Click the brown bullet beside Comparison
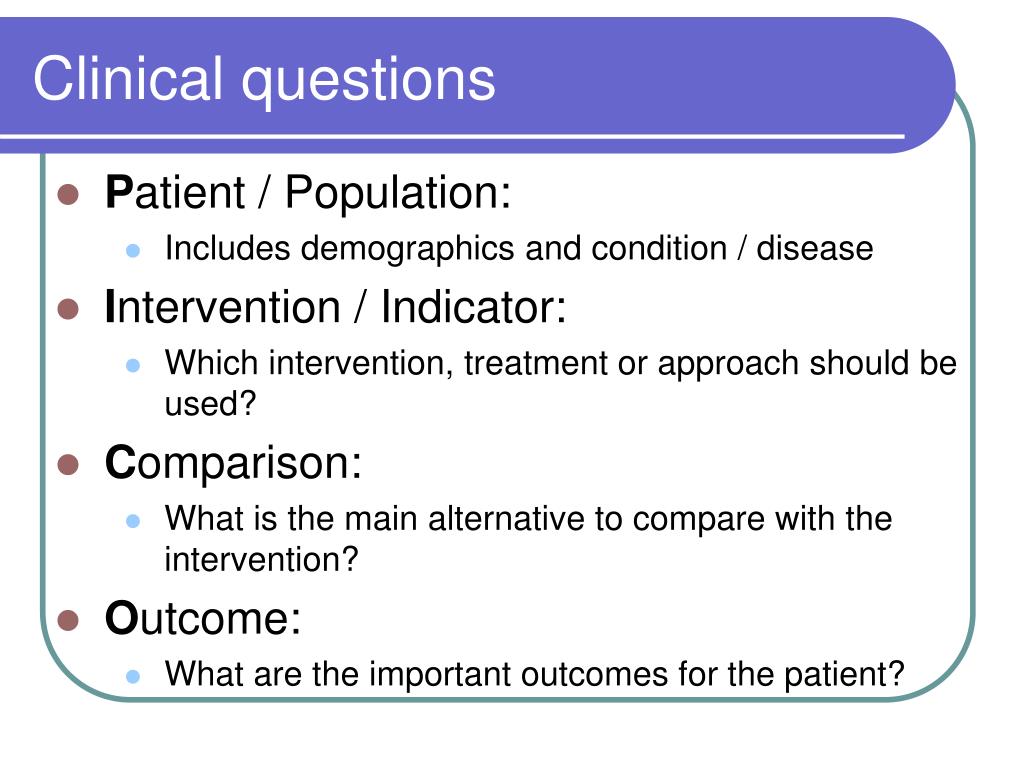Image resolution: width=1024 pixels, height=768 pixels. [68, 465]
